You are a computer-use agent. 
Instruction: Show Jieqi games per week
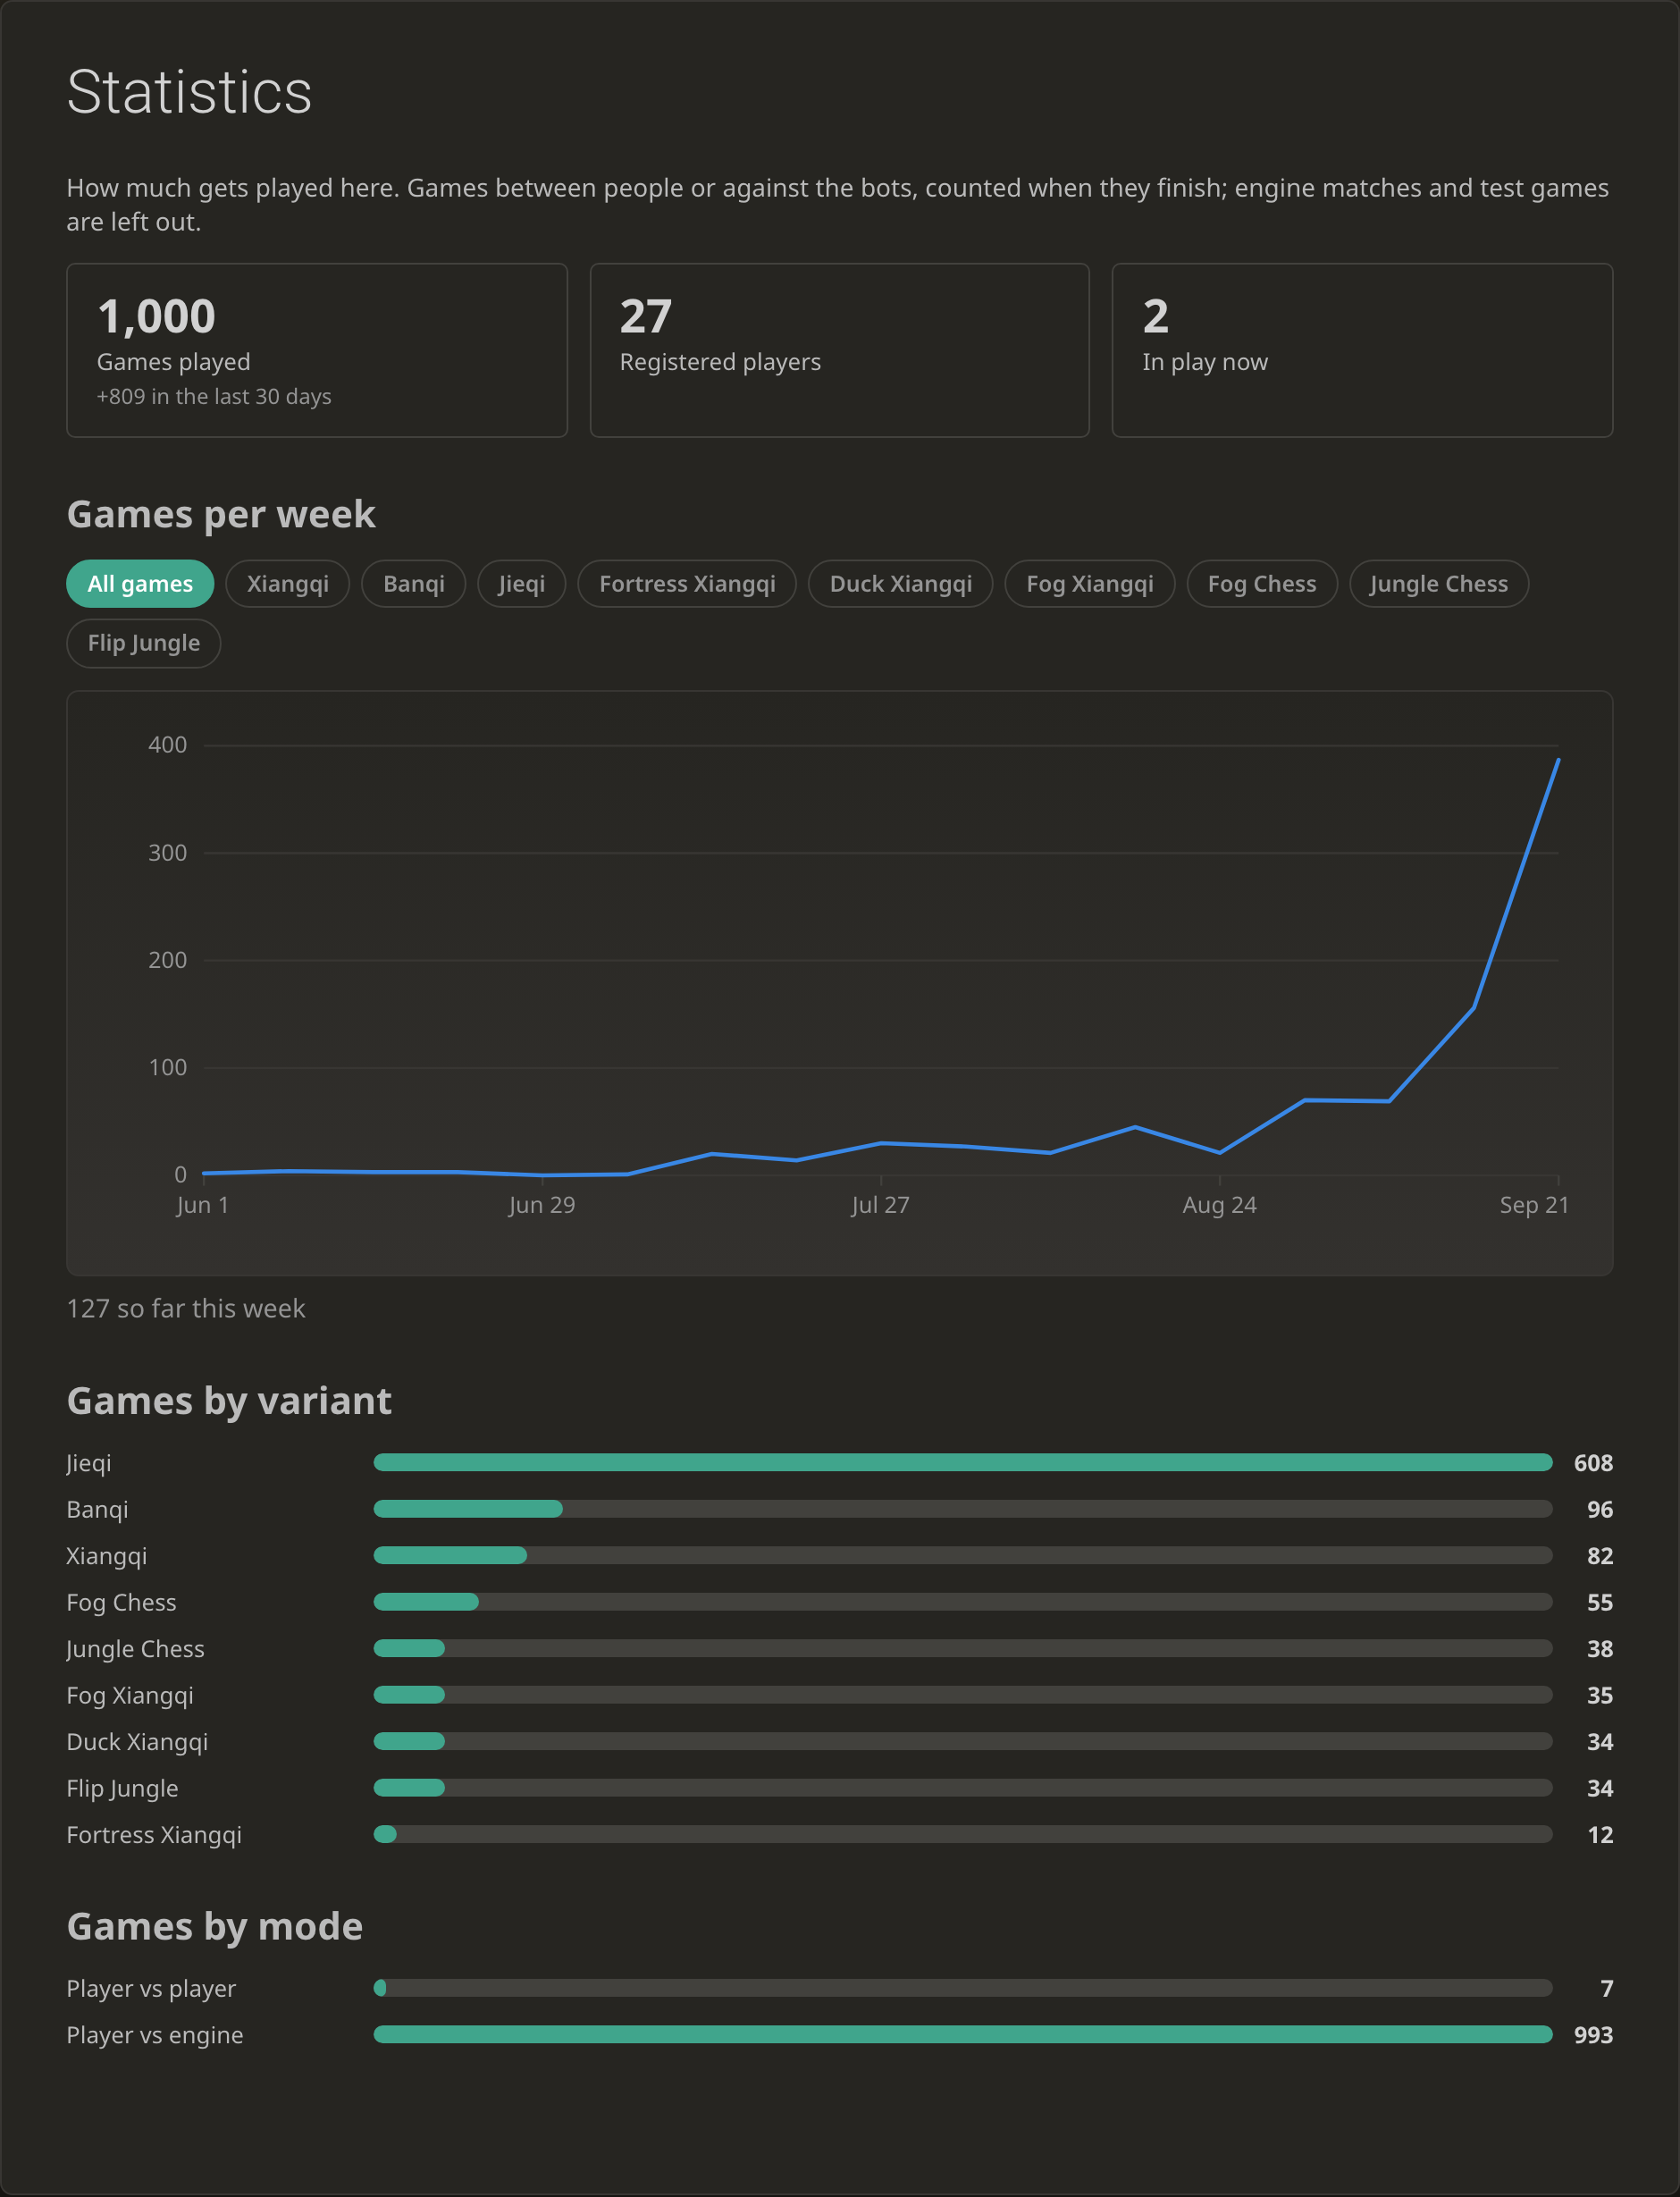coord(522,584)
